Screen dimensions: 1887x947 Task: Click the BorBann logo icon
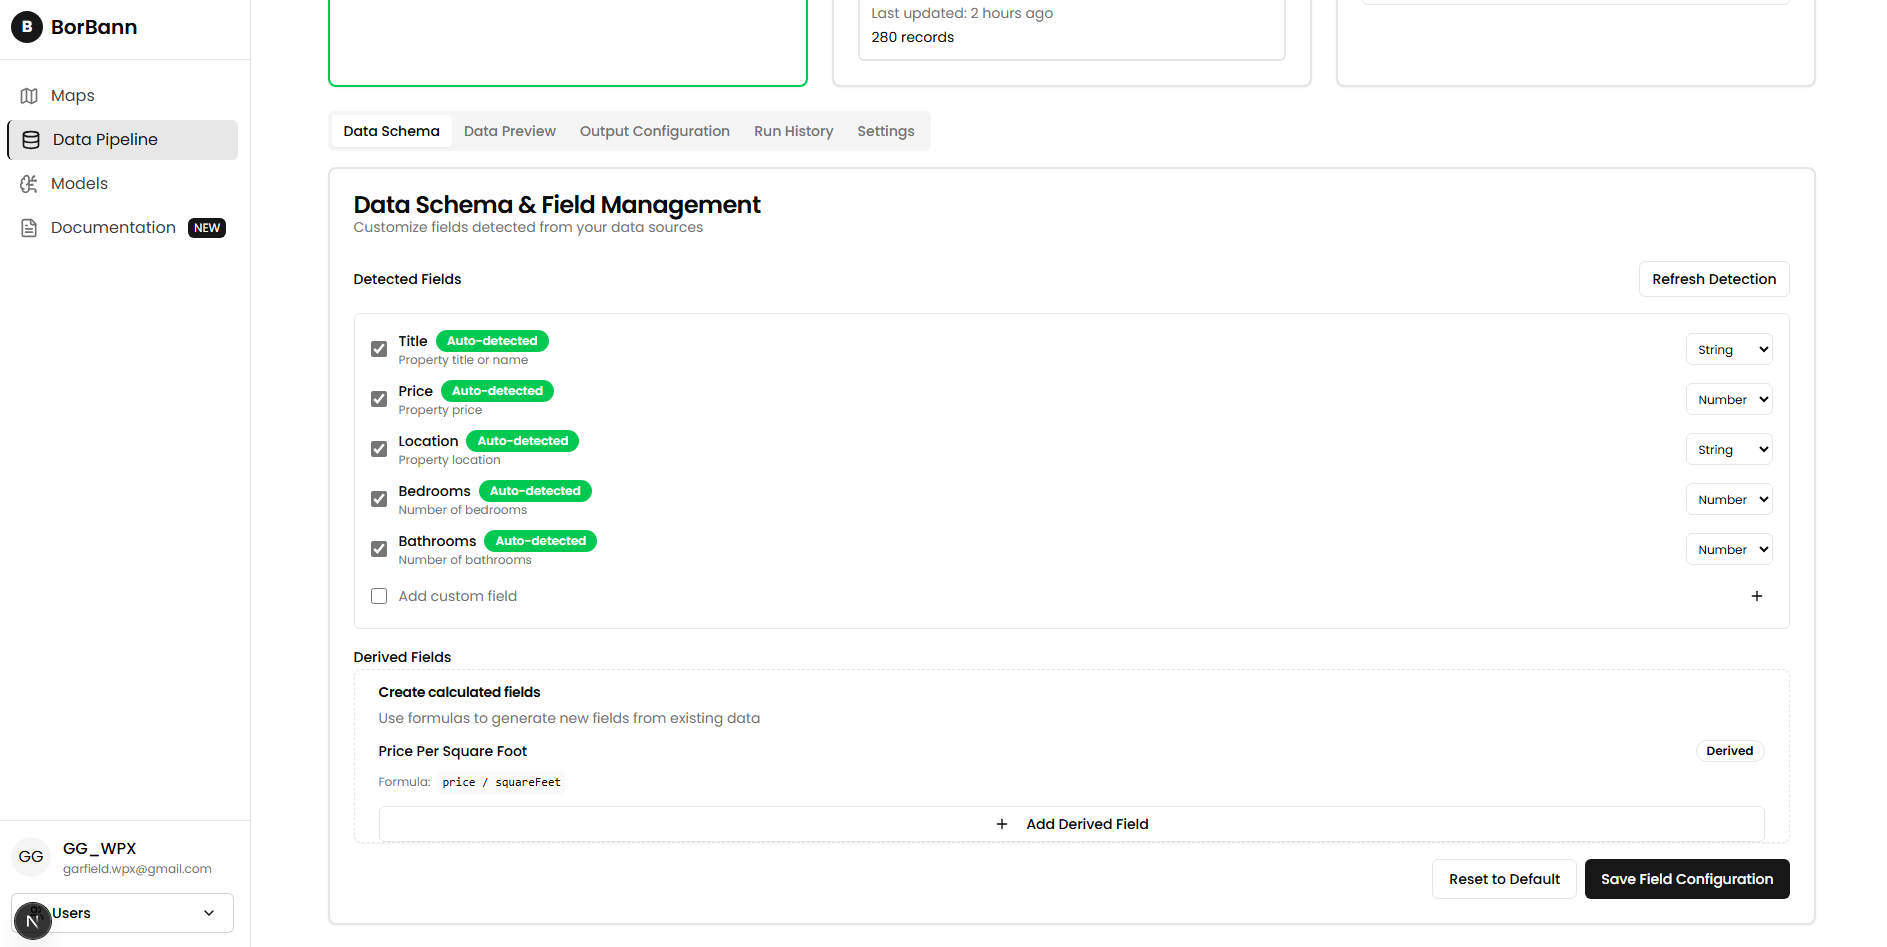[27, 27]
